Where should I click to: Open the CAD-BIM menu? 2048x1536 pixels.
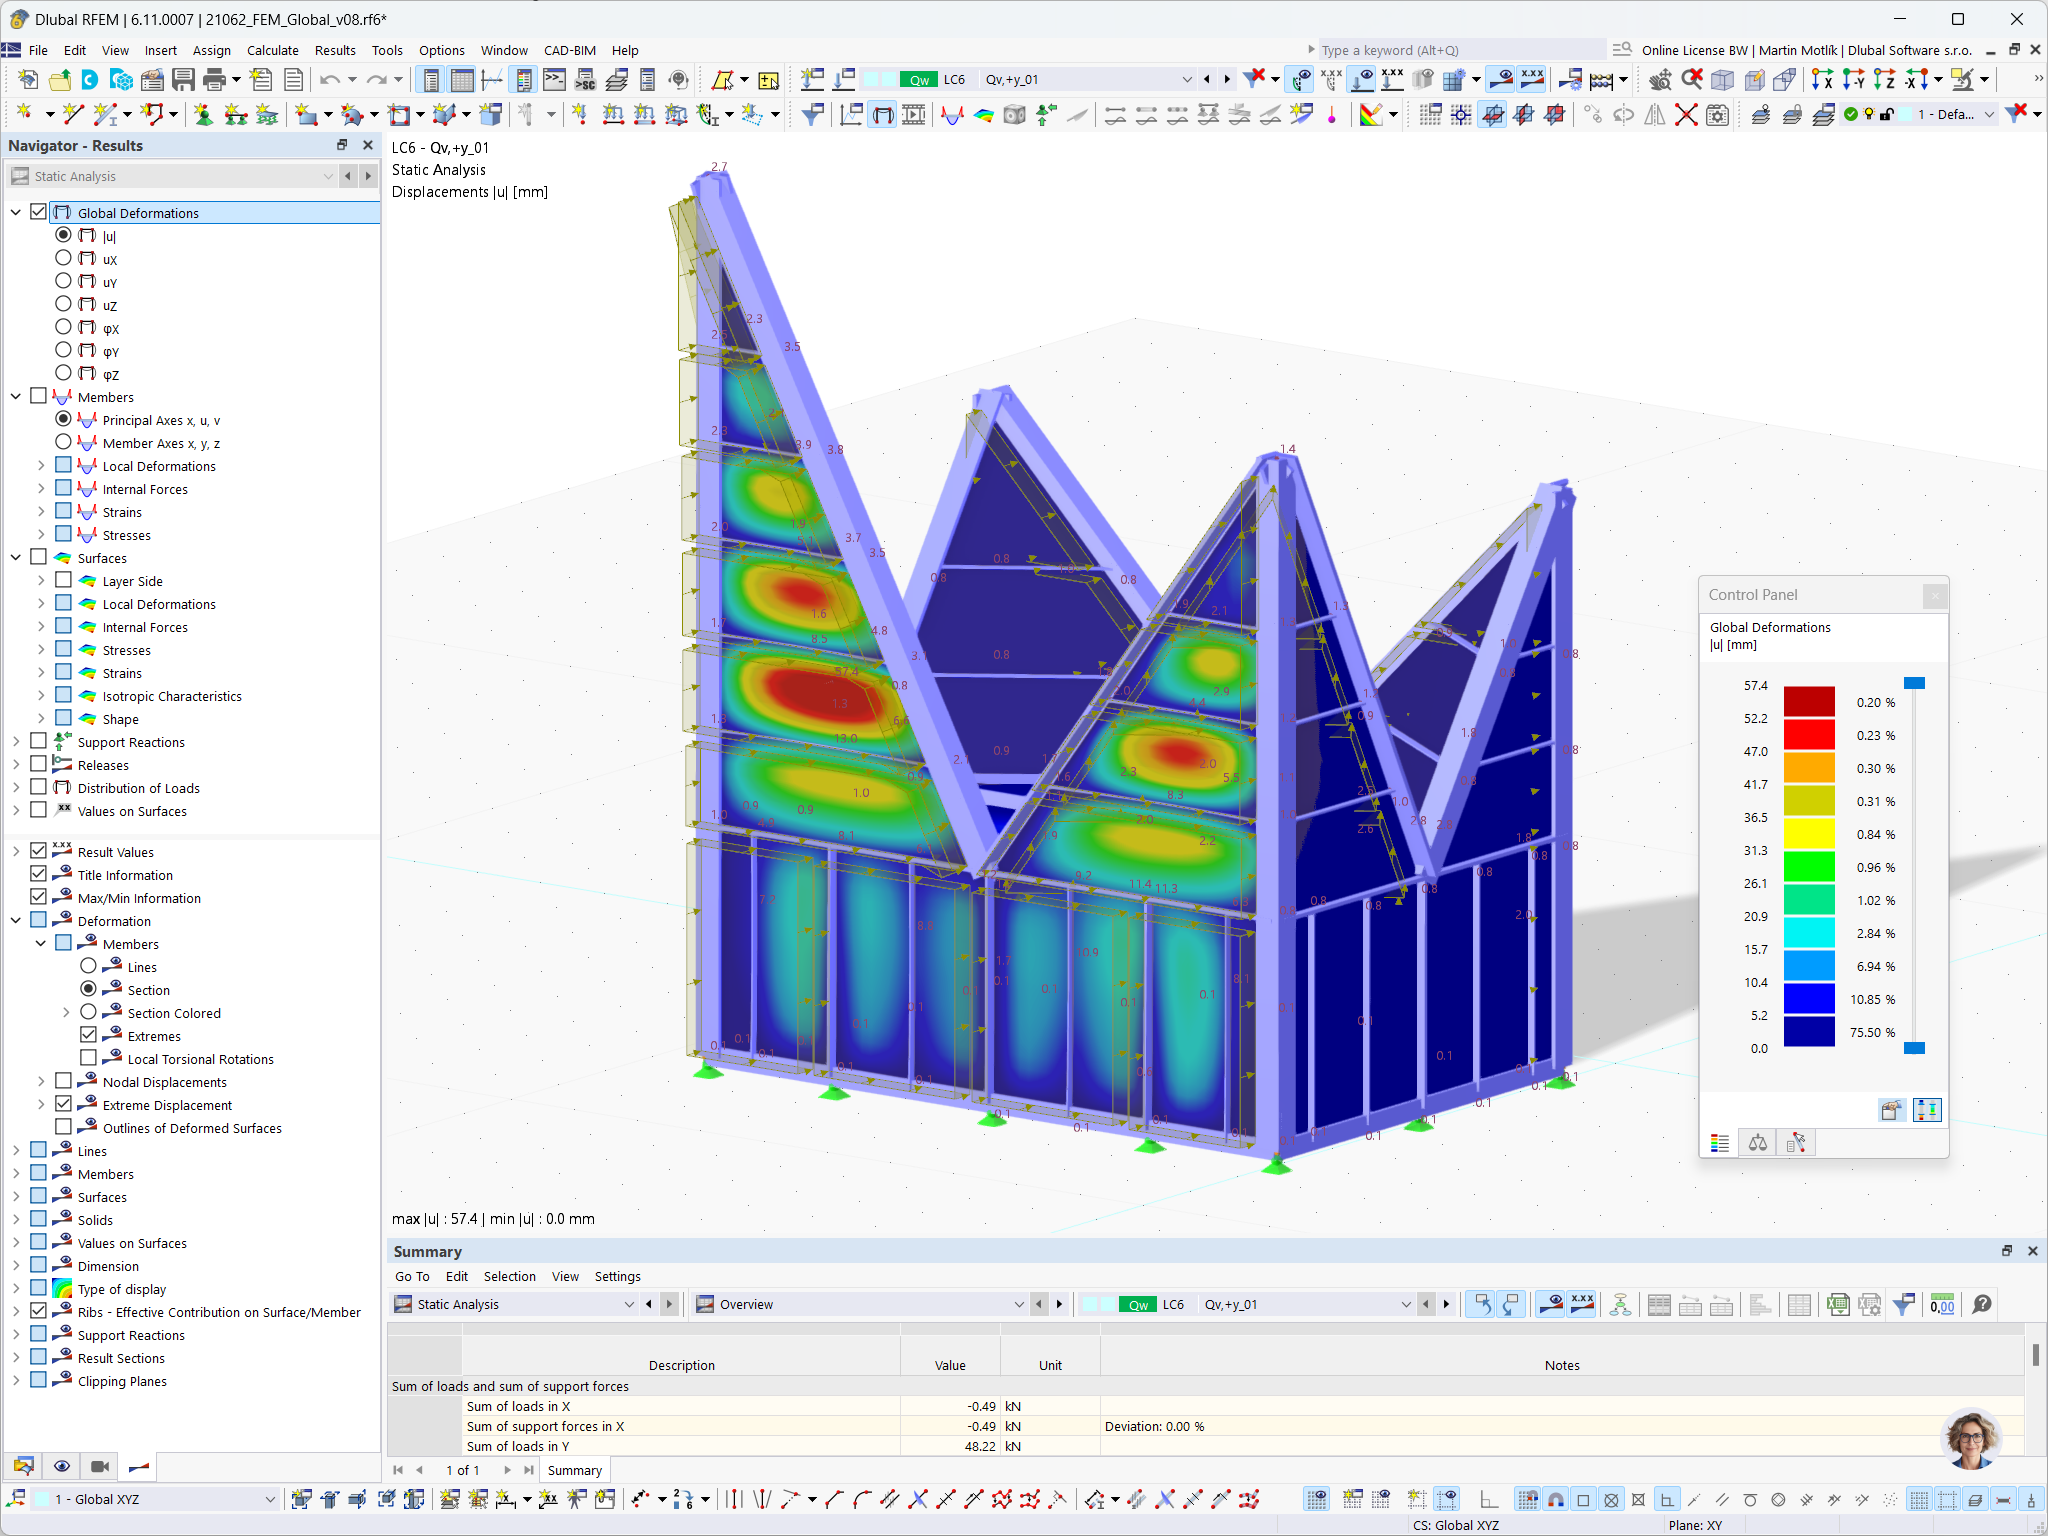[x=569, y=50]
